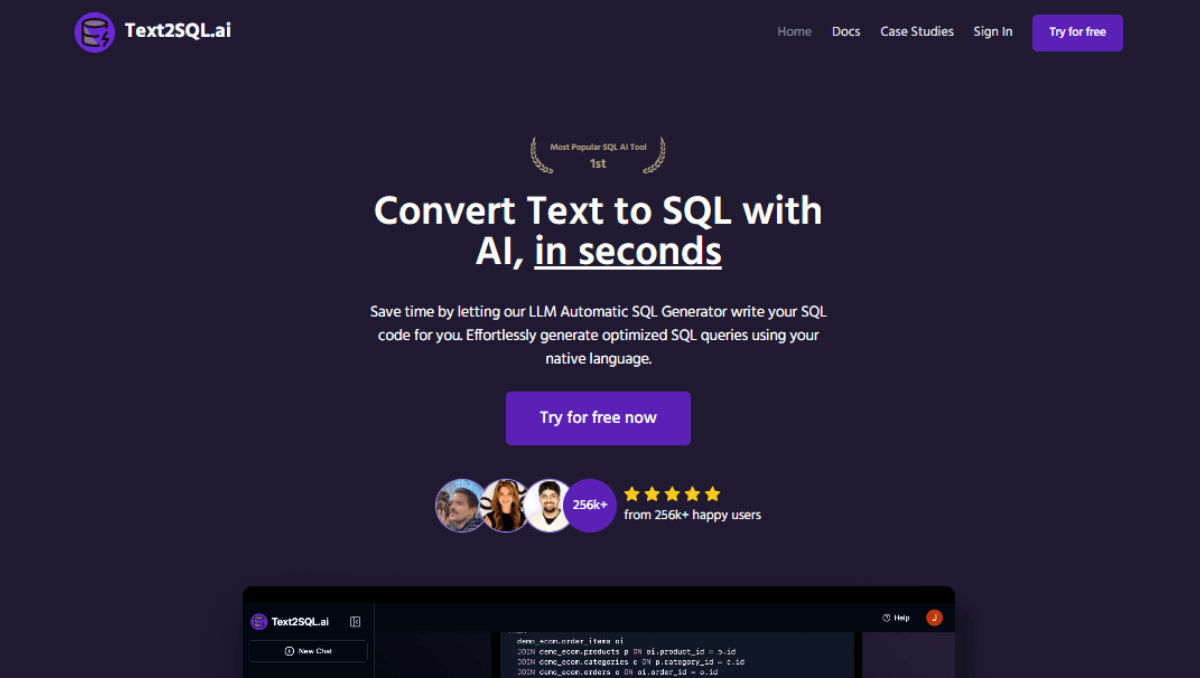The width and height of the screenshot is (1200, 678).
Task: Click the Text2SQL.ai database logo in header
Action: tap(94, 32)
